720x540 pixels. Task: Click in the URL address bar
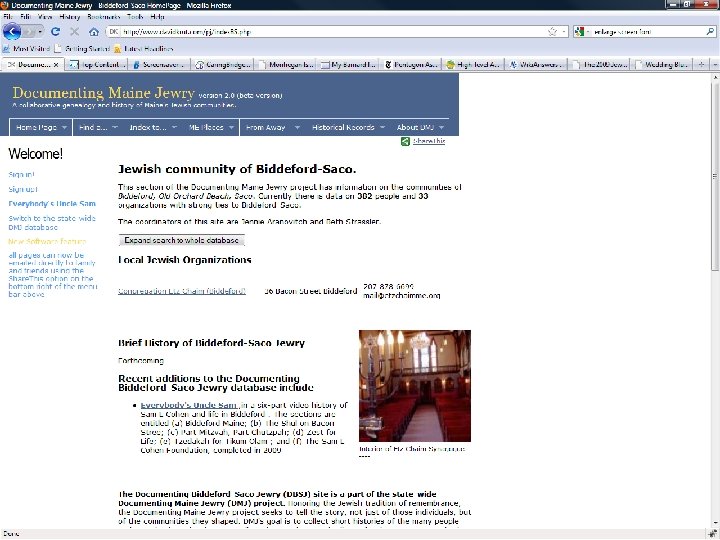[331, 32]
